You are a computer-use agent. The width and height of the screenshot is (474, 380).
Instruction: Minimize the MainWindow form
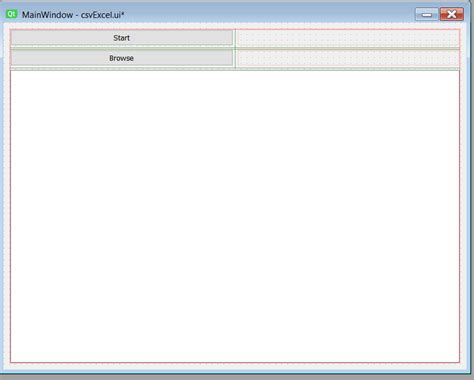point(426,14)
